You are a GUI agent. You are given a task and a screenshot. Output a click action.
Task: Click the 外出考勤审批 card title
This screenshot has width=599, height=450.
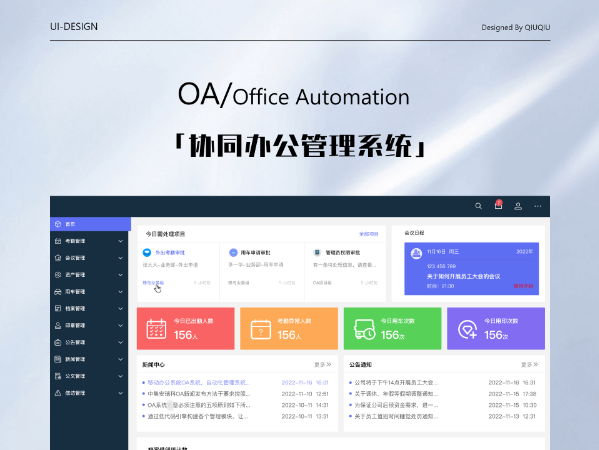pos(170,253)
